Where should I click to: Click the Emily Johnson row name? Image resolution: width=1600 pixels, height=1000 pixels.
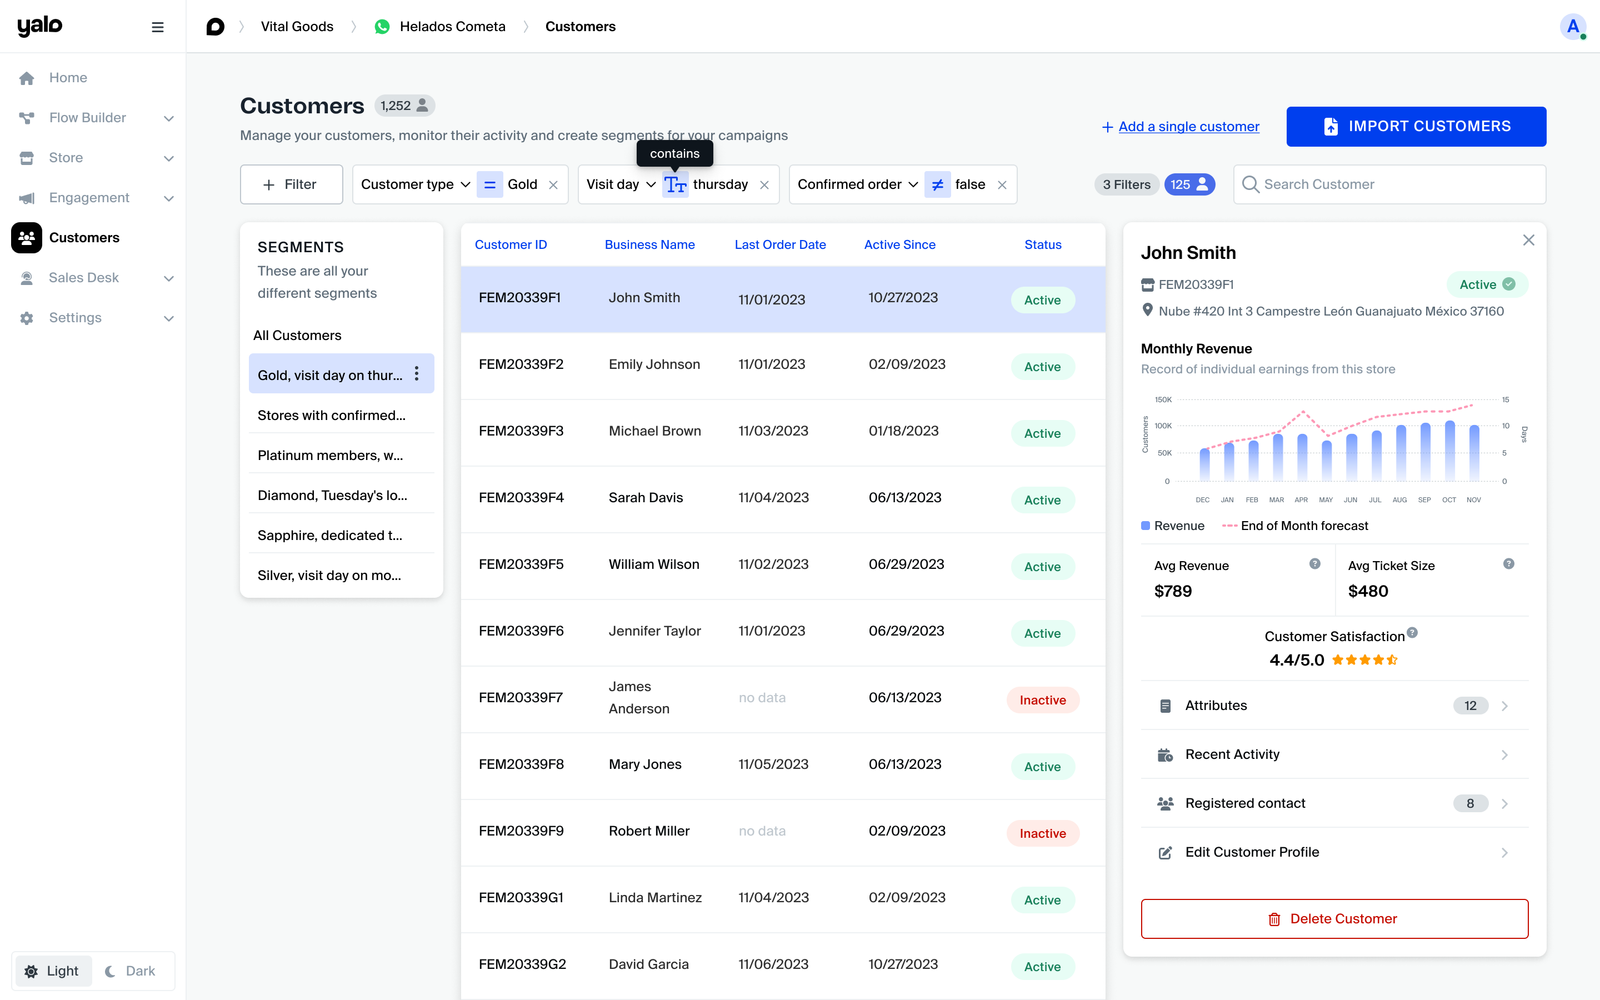(654, 365)
